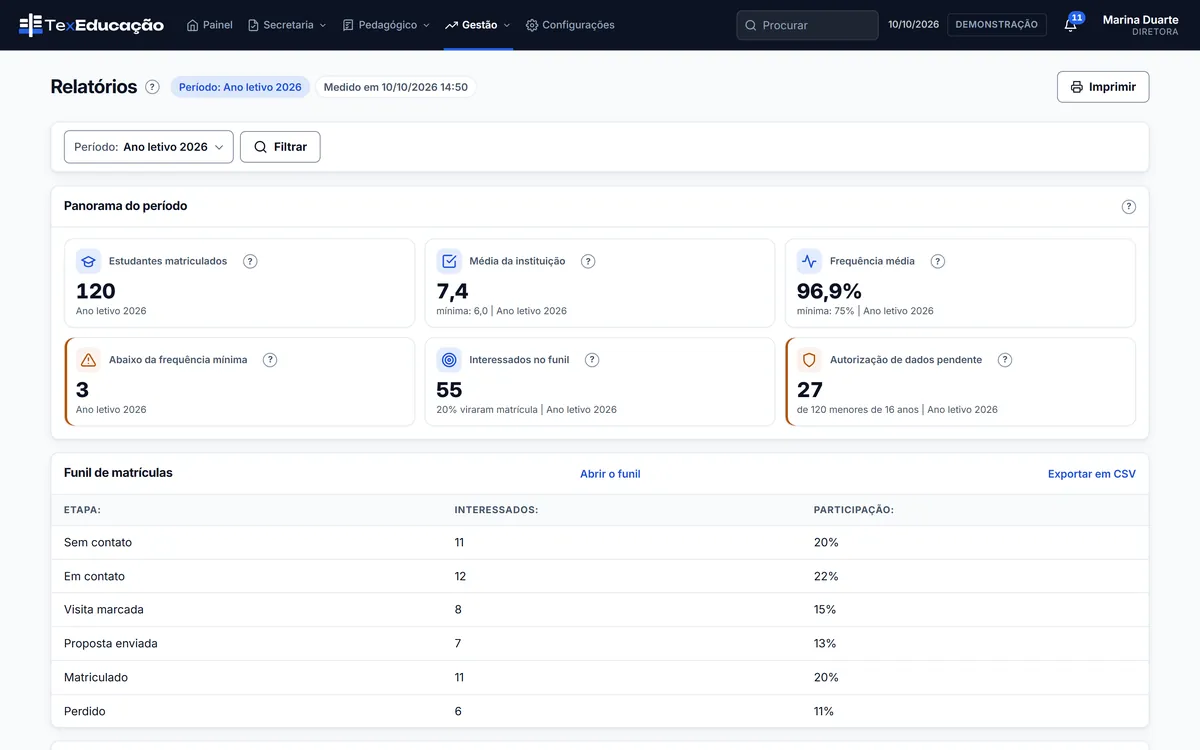Click the warning triangle icon for frequência mínima
This screenshot has height=750, width=1200.
pos(89,360)
